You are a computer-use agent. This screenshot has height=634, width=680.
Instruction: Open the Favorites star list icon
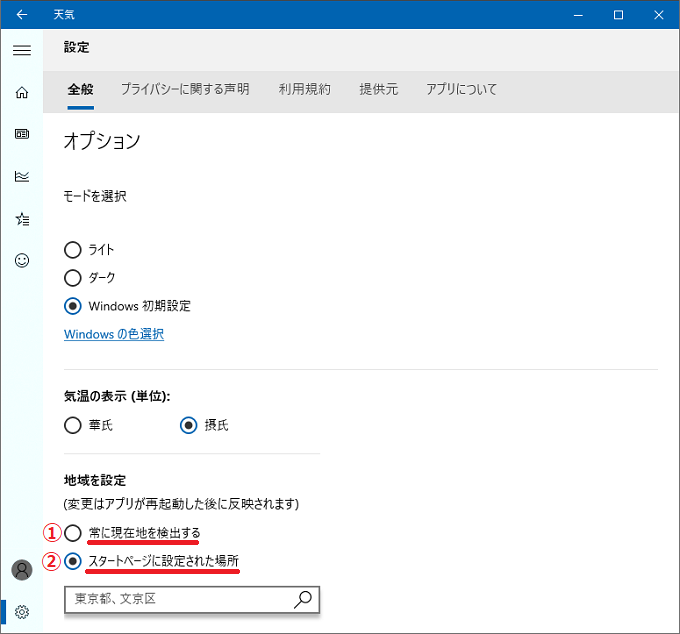coord(22,219)
